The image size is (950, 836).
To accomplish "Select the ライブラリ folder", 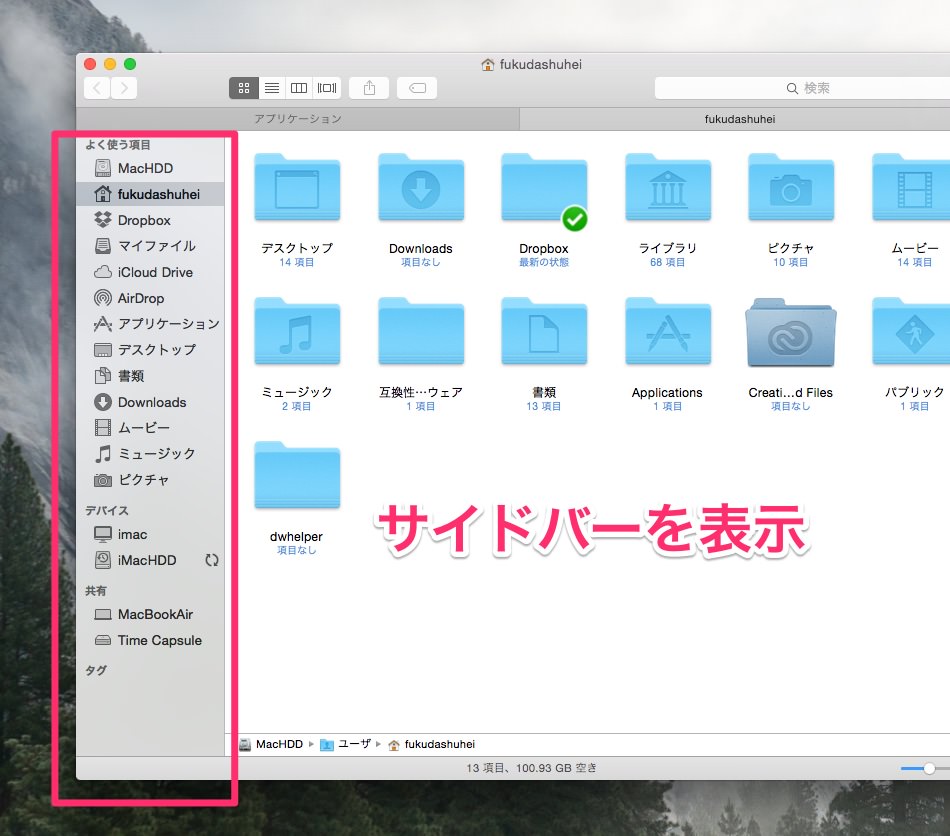I will pos(668,187).
